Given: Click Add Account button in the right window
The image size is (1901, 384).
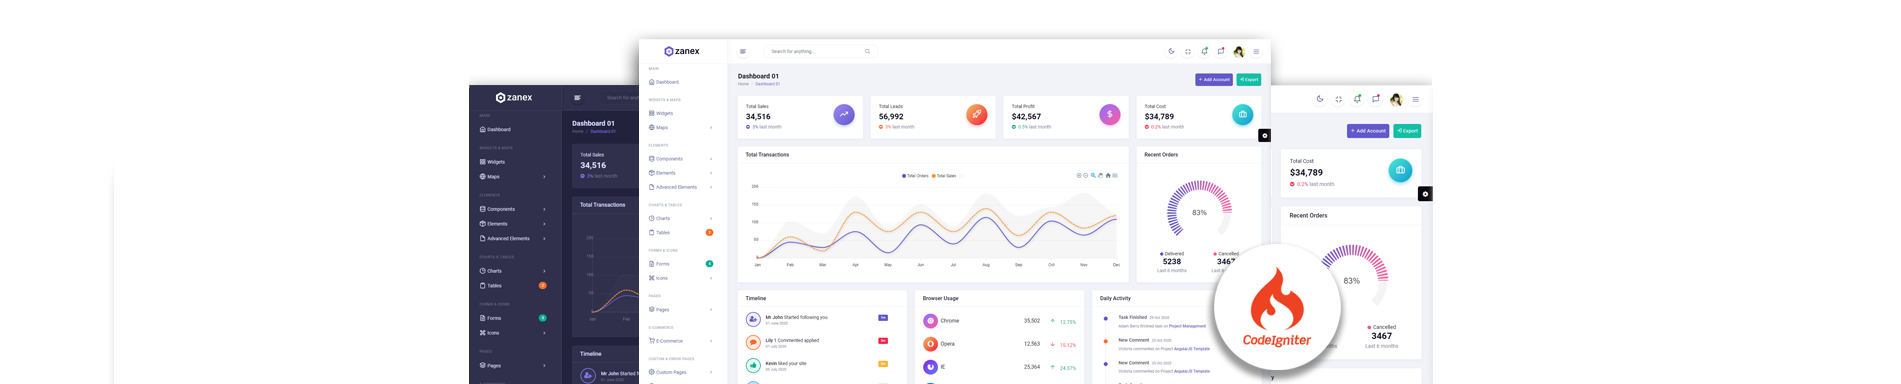Looking at the screenshot, I should click(1368, 131).
